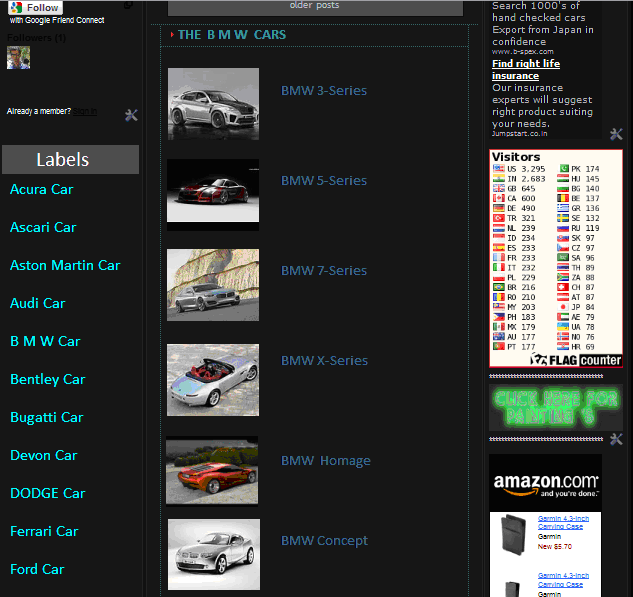Click the green Click Here For Painting banner
Screen dimensions: 633x597
555,407
